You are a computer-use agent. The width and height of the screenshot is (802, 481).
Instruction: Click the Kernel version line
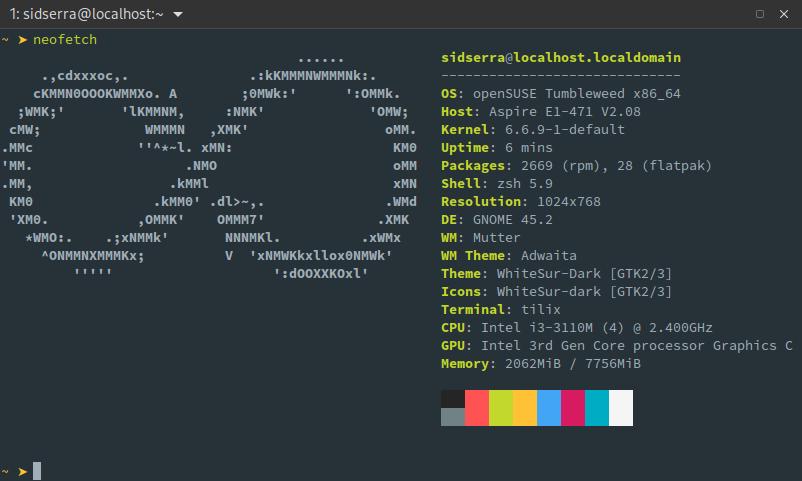click(533, 129)
